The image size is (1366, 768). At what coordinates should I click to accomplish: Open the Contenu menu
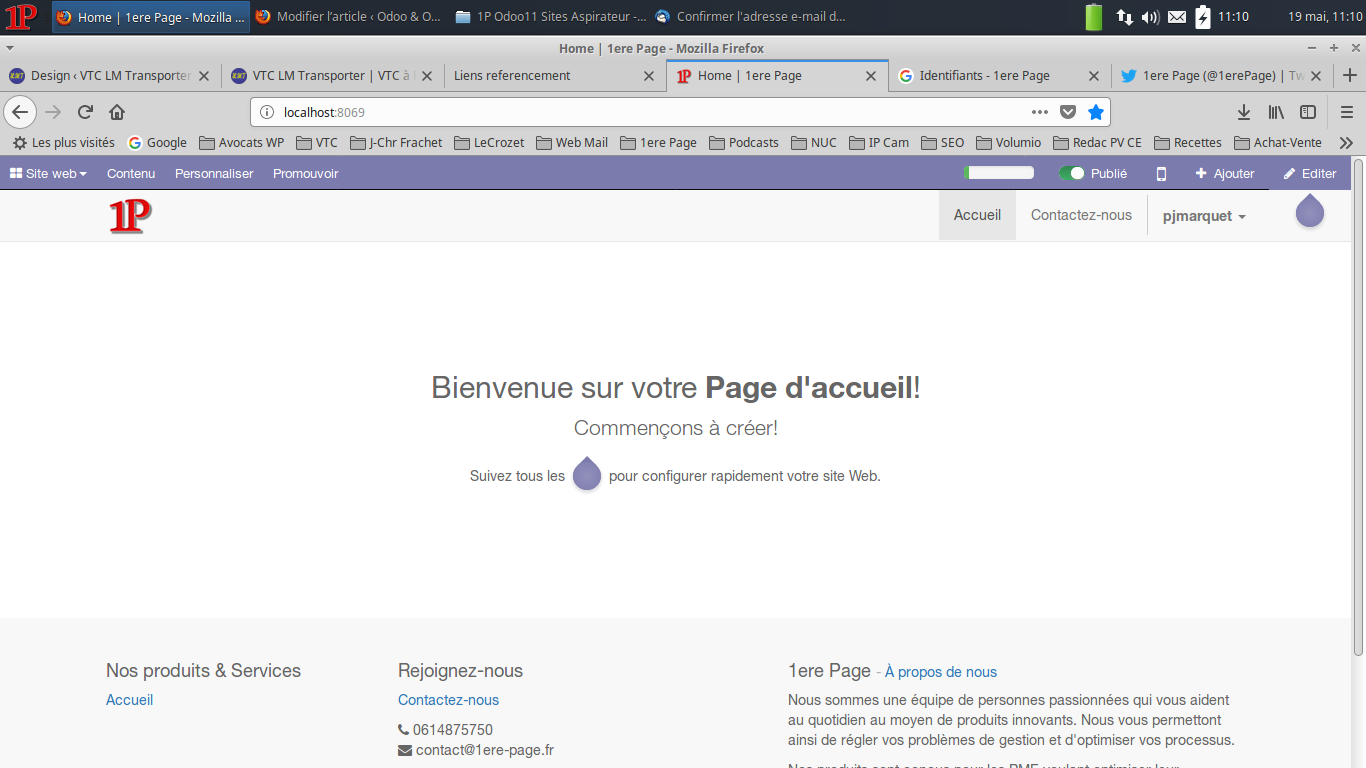coord(131,173)
